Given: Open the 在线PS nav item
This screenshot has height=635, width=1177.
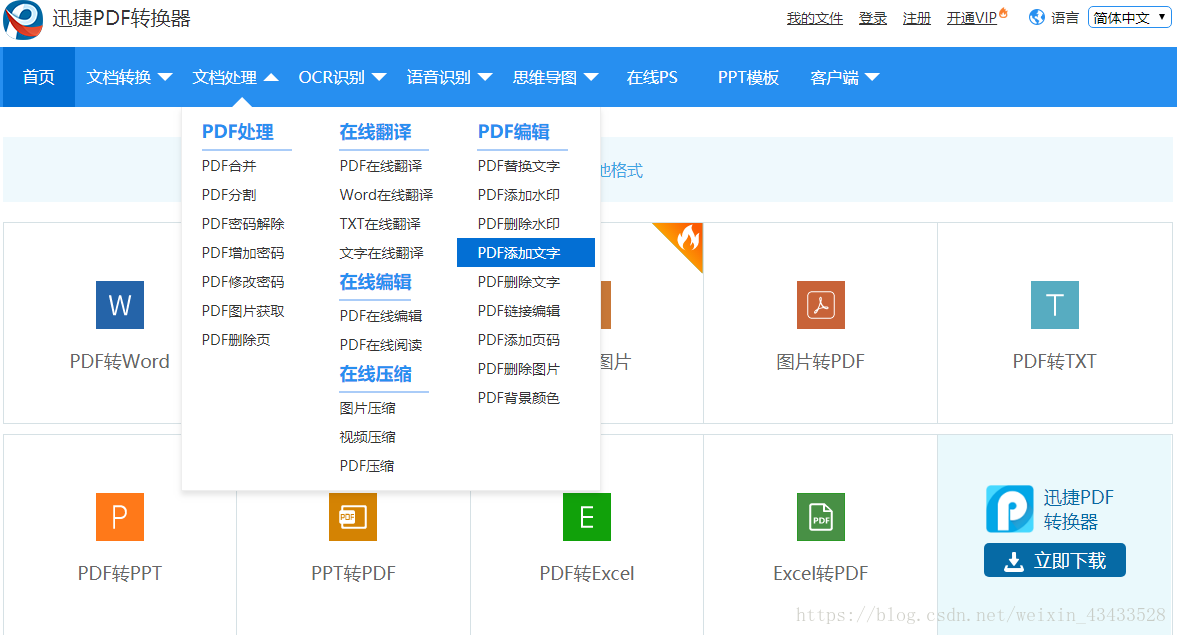Looking at the screenshot, I should pyautogui.click(x=652, y=77).
